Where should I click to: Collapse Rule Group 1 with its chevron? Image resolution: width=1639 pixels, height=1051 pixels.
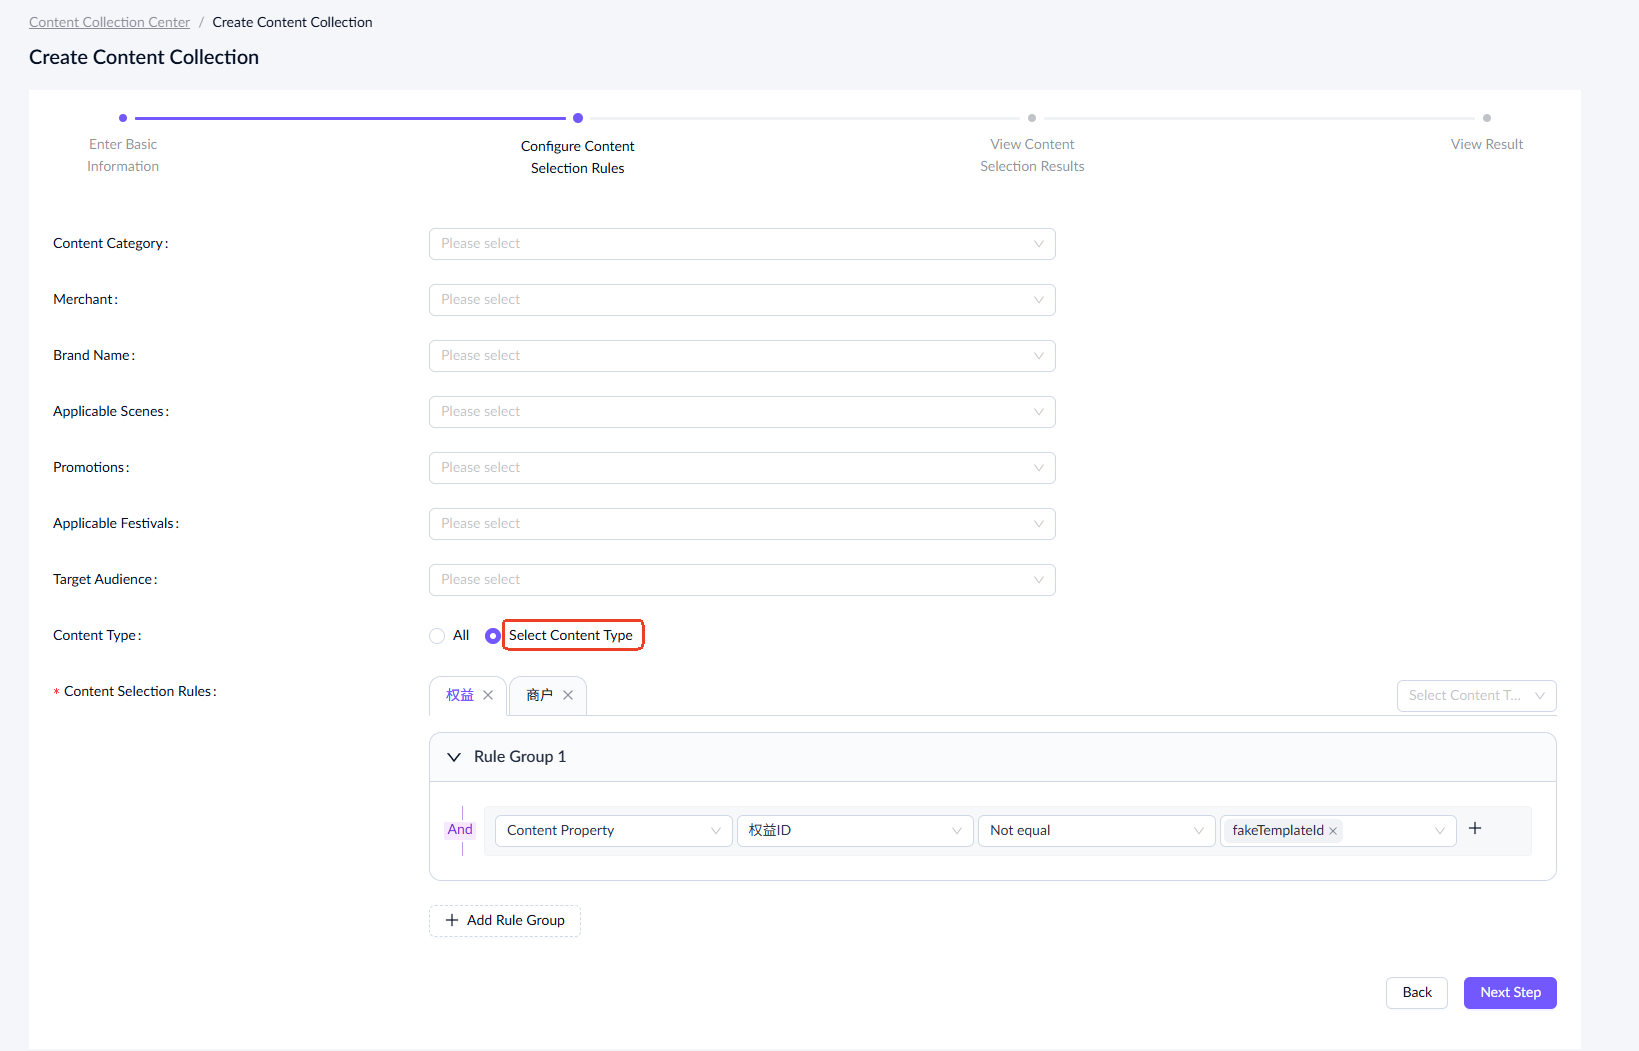[454, 757]
